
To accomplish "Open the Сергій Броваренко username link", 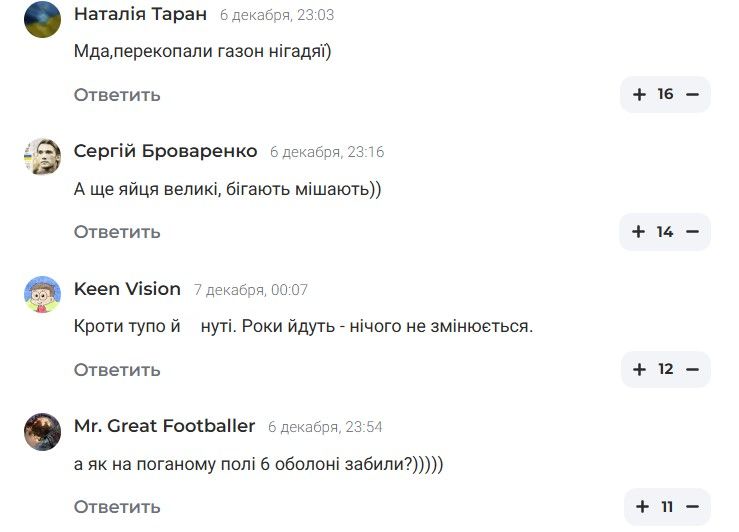I will 165,151.
